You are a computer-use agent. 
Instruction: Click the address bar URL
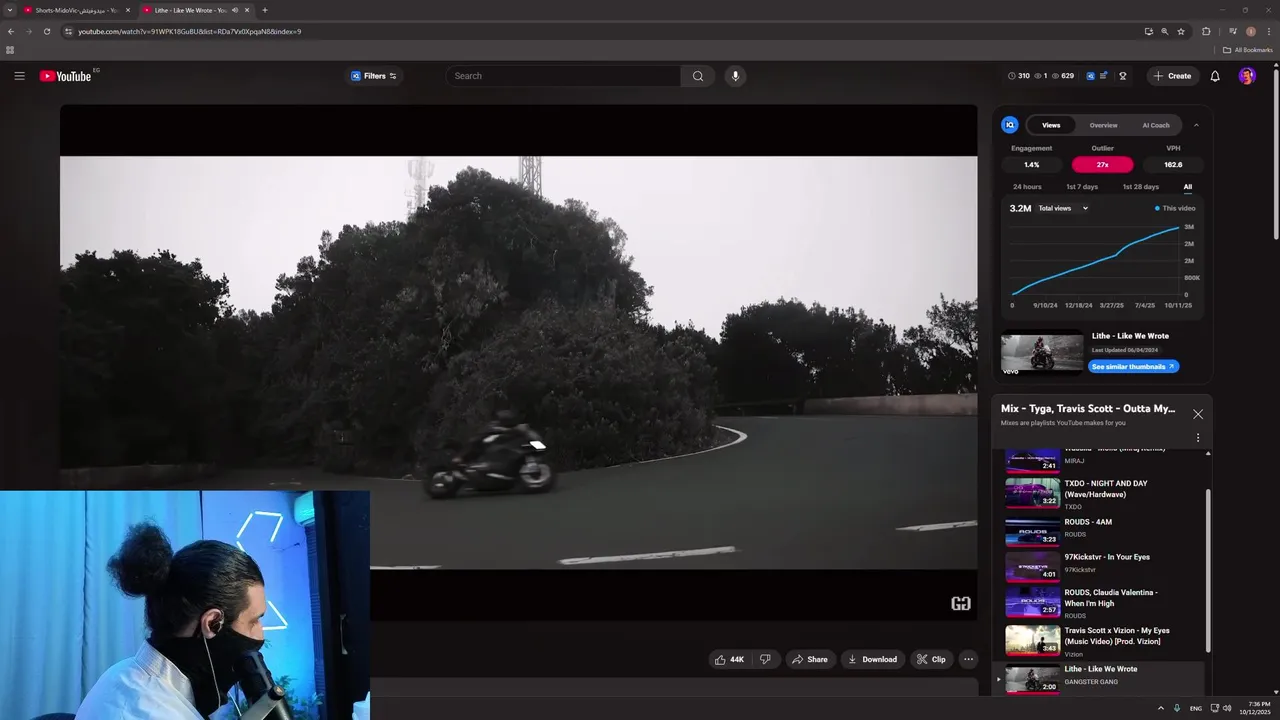[190, 31]
